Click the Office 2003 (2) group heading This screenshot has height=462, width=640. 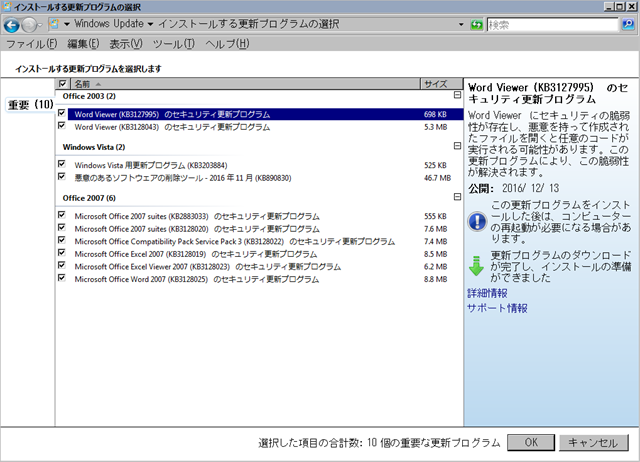[89, 96]
